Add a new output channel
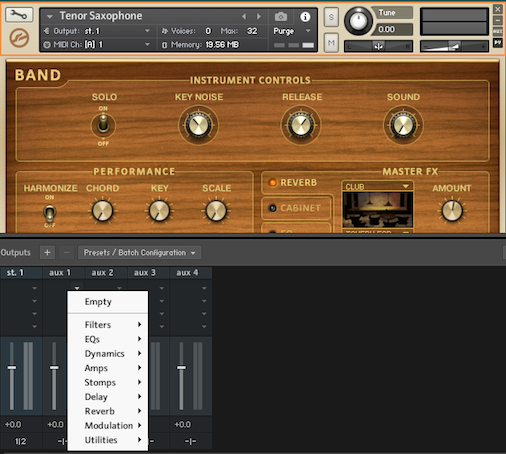Viewport: 506px width, 454px height. click(47, 252)
